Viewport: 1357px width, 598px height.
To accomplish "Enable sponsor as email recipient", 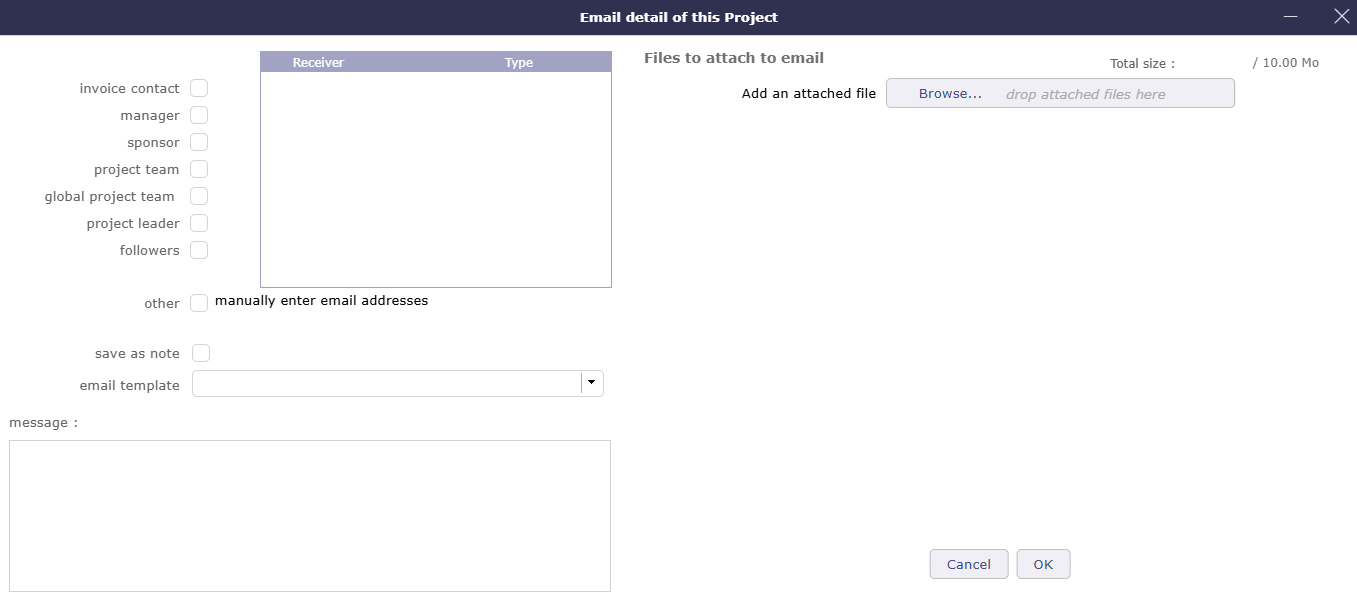I will click(x=199, y=142).
